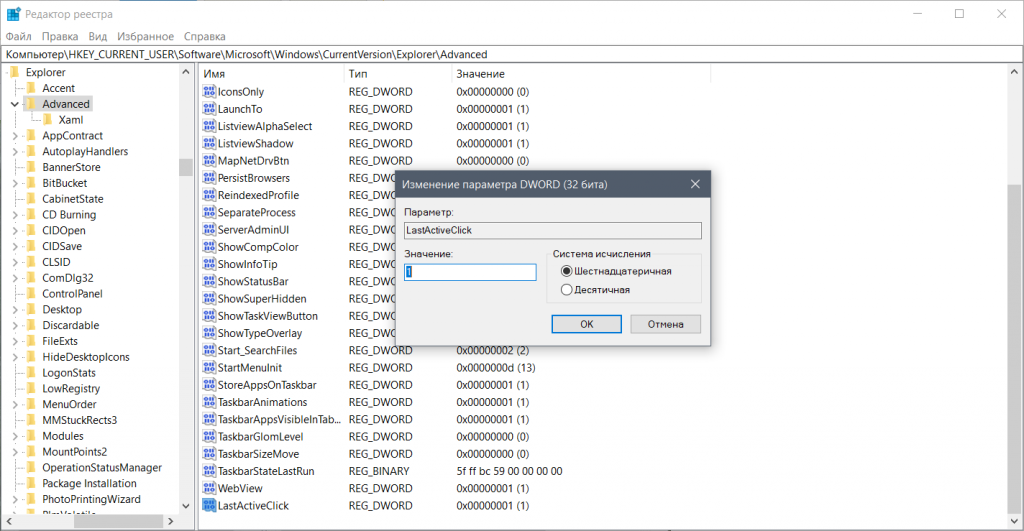1024x531 pixels.
Task: Open the Файл menu
Action: coord(18,36)
